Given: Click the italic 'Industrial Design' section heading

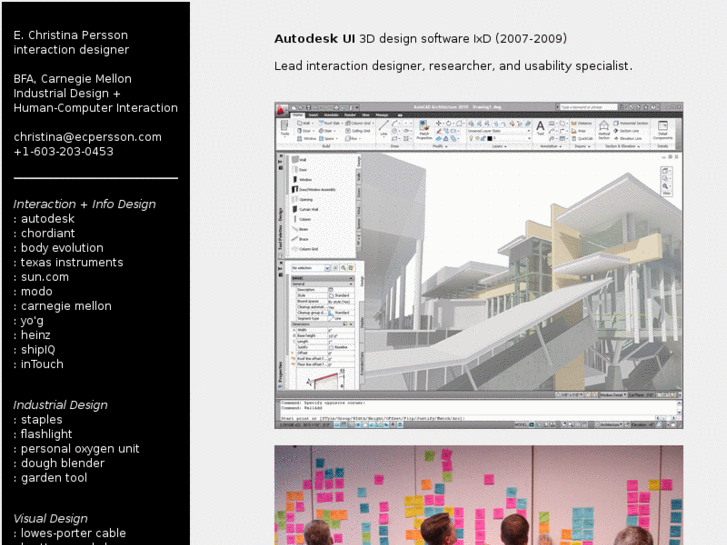Looking at the screenshot, I should click(60, 405).
